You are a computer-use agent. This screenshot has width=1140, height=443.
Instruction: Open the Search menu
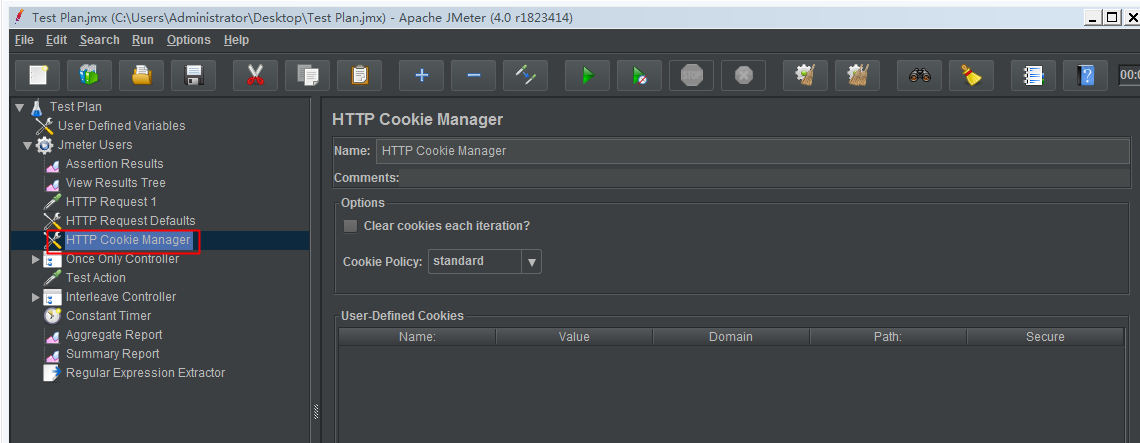coord(100,40)
